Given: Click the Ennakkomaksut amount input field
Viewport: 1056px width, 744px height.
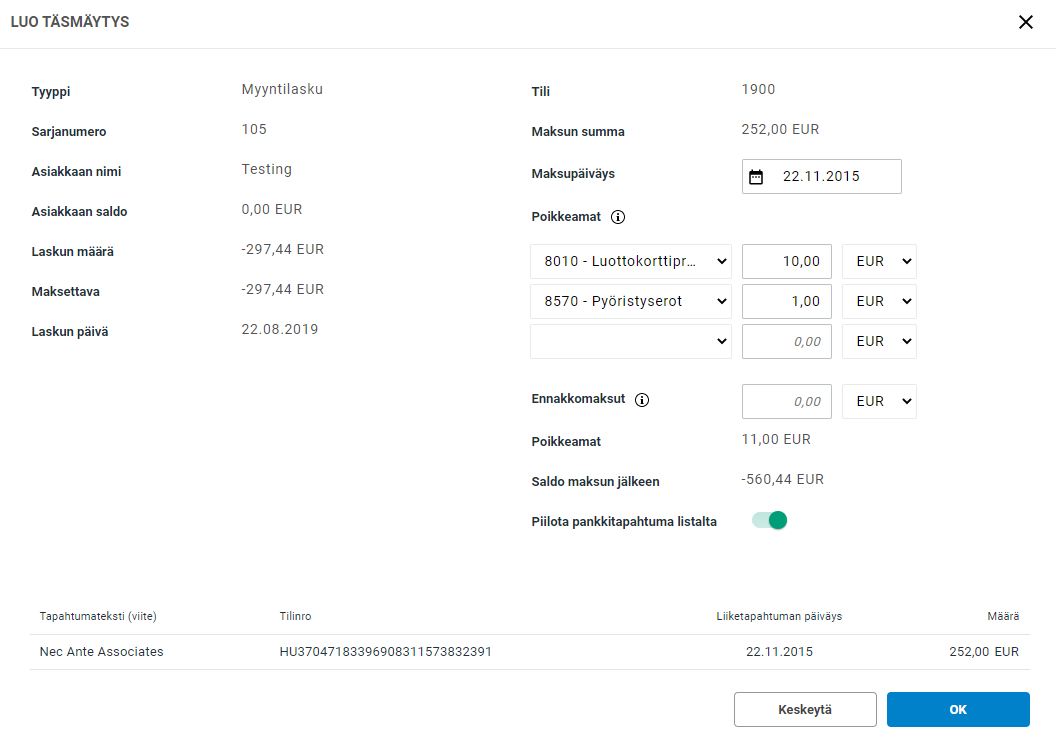Looking at the screenshot, I should pyautogui.click(x=787, y=401).
